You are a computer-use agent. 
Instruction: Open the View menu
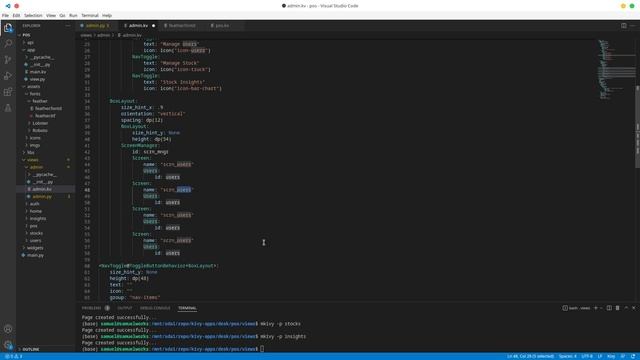51,16
